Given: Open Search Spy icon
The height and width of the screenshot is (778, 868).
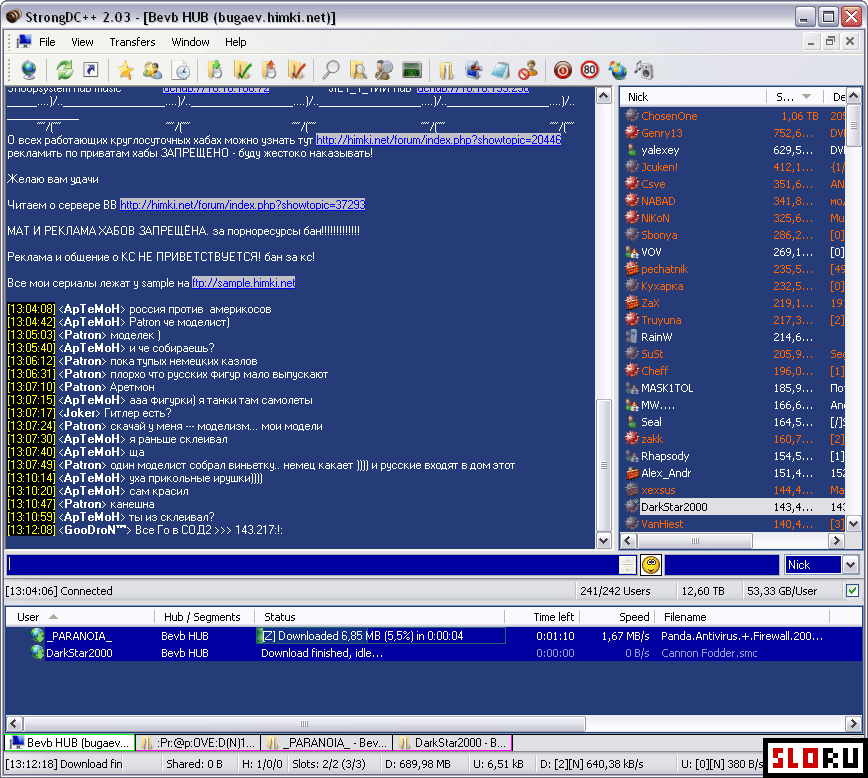Looking at the screenshot, I should pos(384,70).
